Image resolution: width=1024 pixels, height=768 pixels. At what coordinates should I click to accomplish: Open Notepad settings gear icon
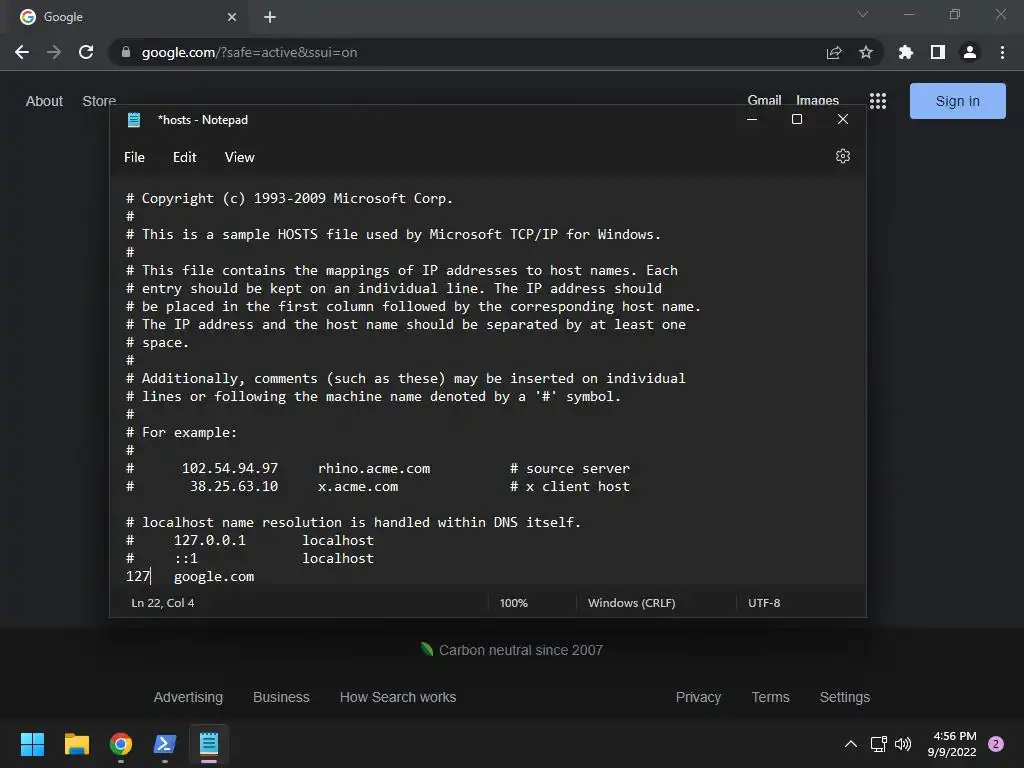pos(842,156)
